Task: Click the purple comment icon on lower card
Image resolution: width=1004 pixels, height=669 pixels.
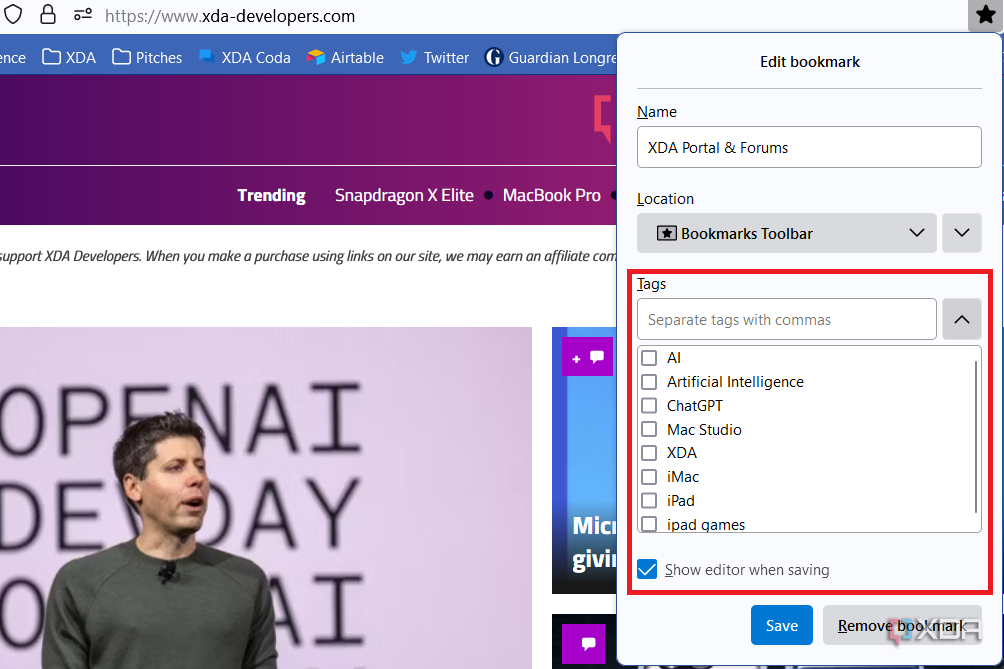Action: (583, 643)
